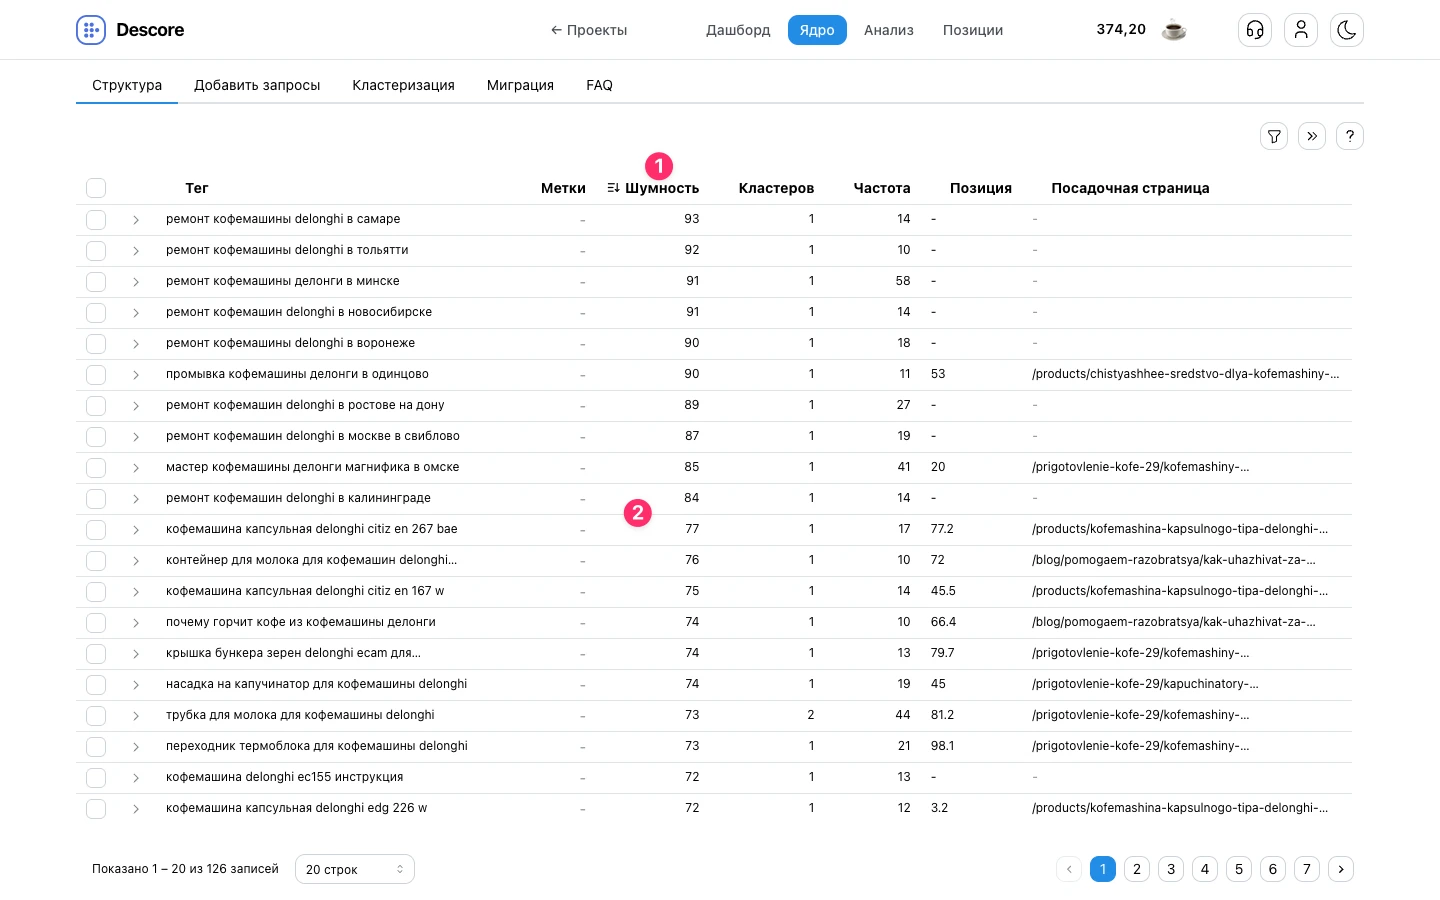Open the Добавить запросы tab
This screenshot has width=1440, height=900.
[257, 85]
